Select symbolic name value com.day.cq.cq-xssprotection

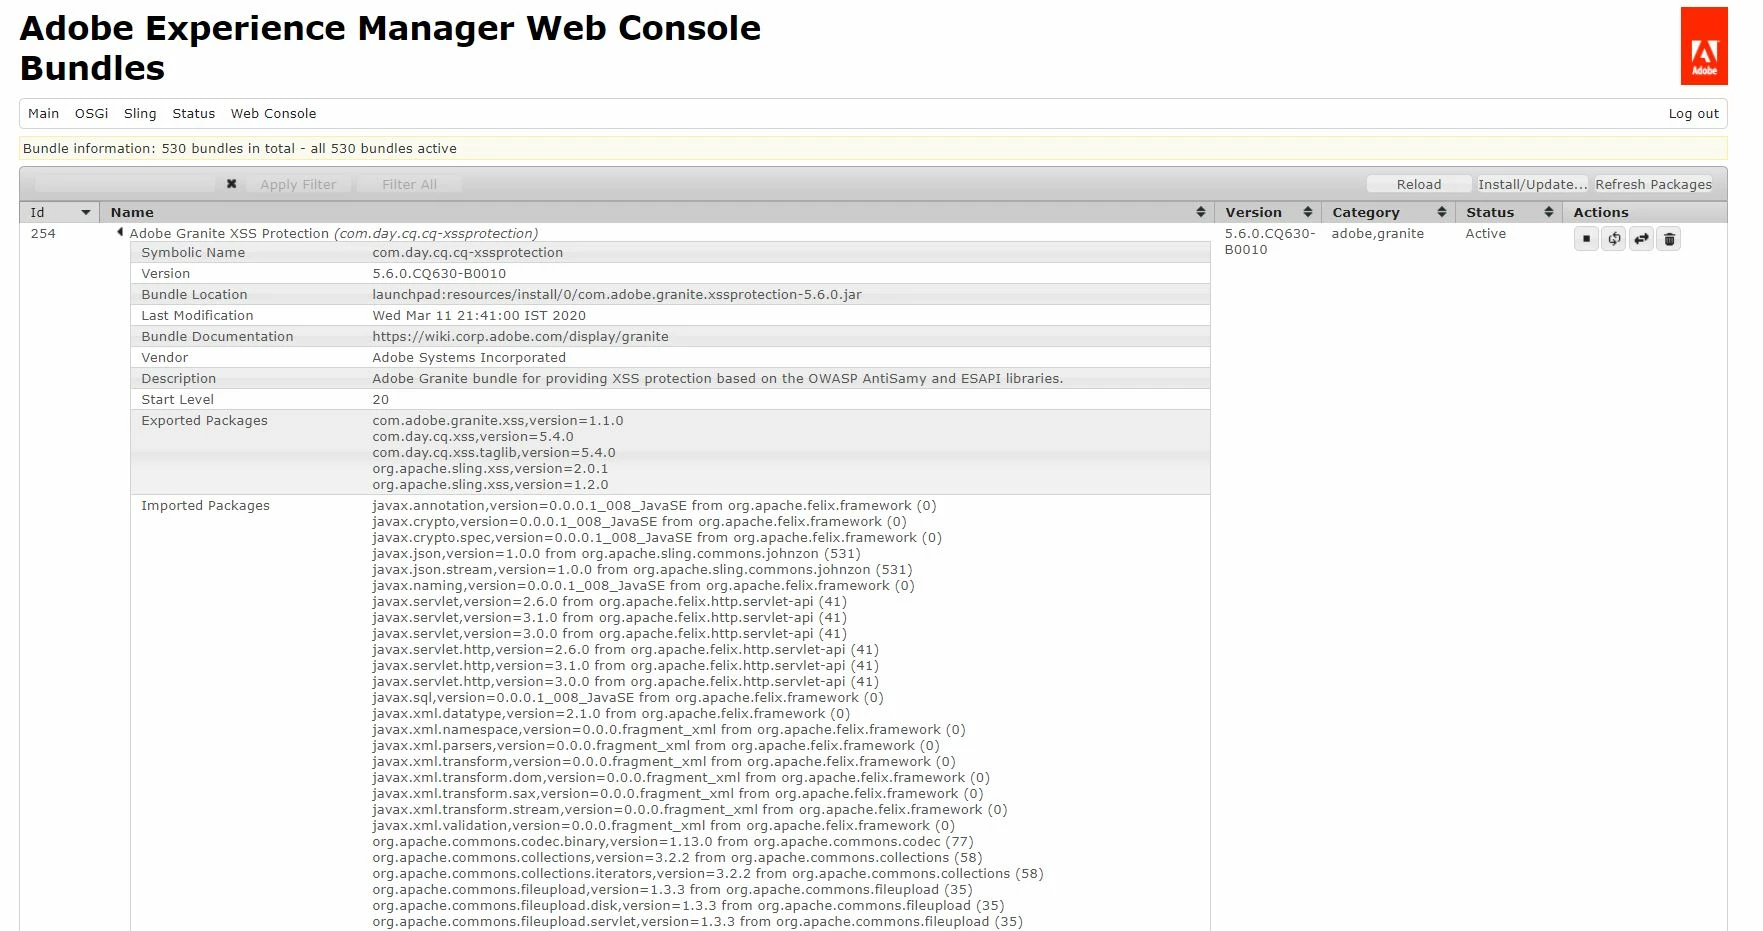tap(467, 253)
